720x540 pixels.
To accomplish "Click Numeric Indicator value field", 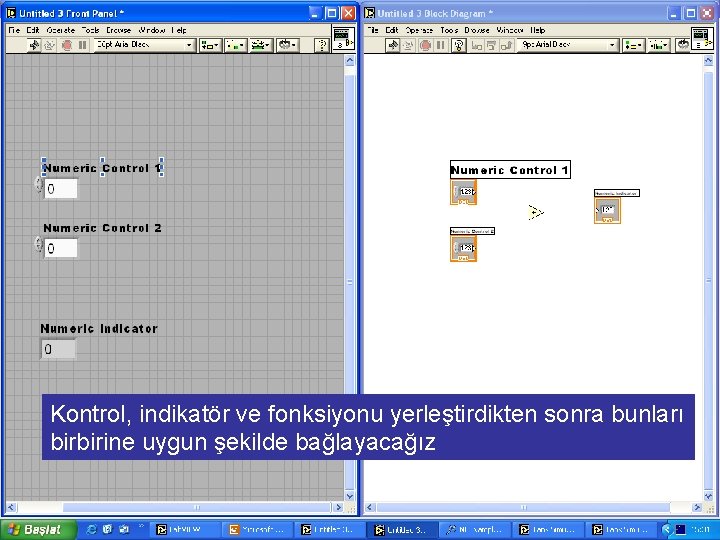I will click(x=58, y=349).
